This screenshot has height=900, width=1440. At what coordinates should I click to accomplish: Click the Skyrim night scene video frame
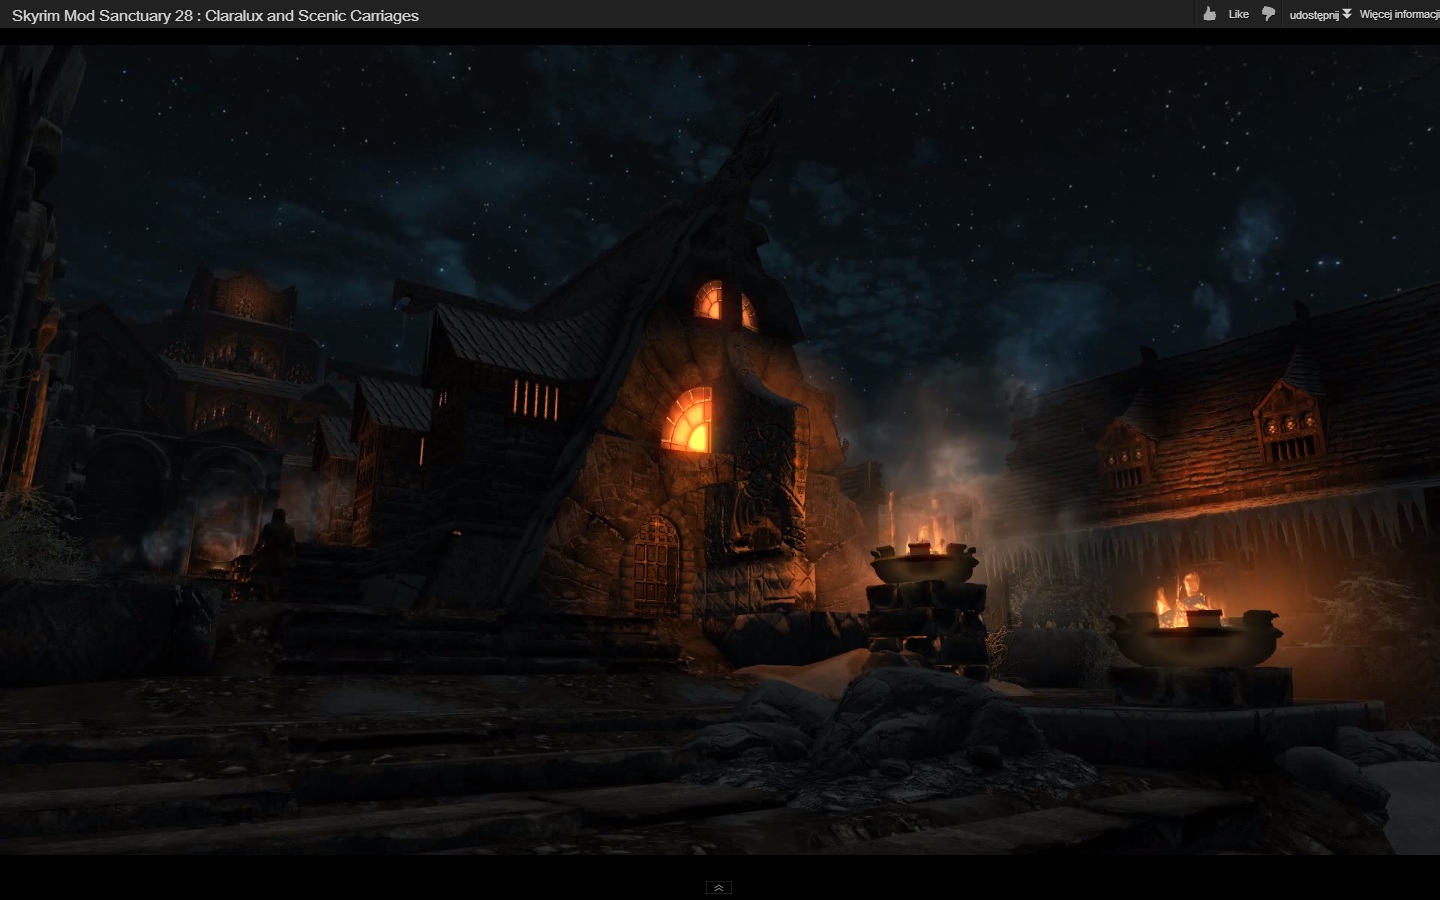pos(720,450)
